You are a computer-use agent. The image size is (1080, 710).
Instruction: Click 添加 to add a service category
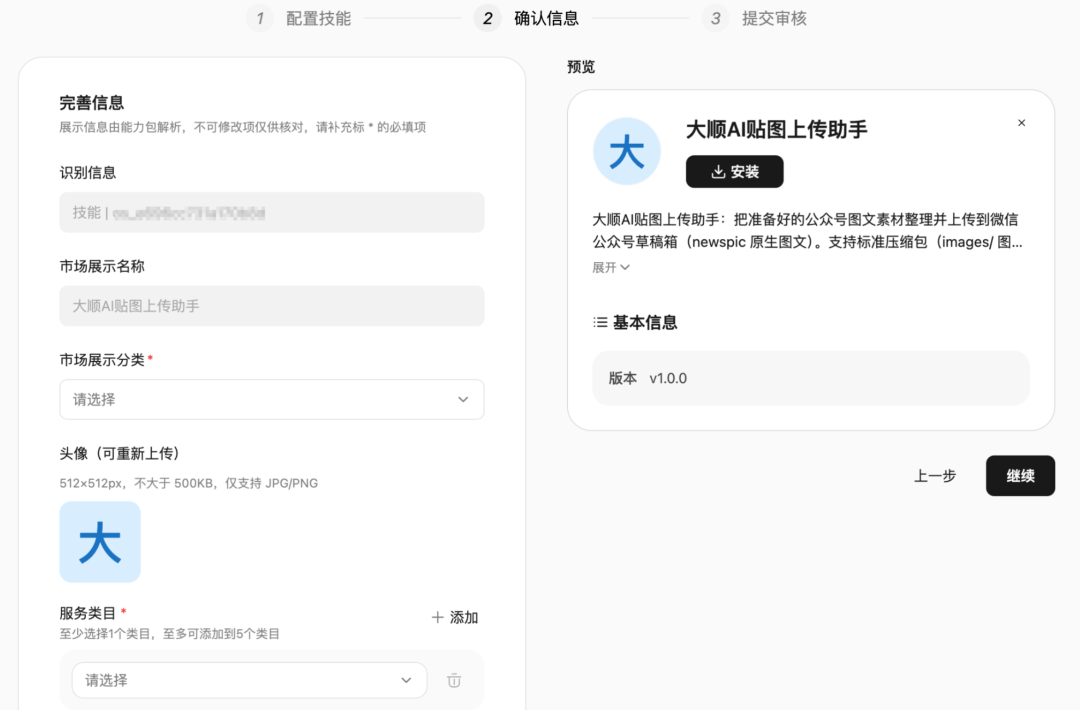tap(455, 617)
